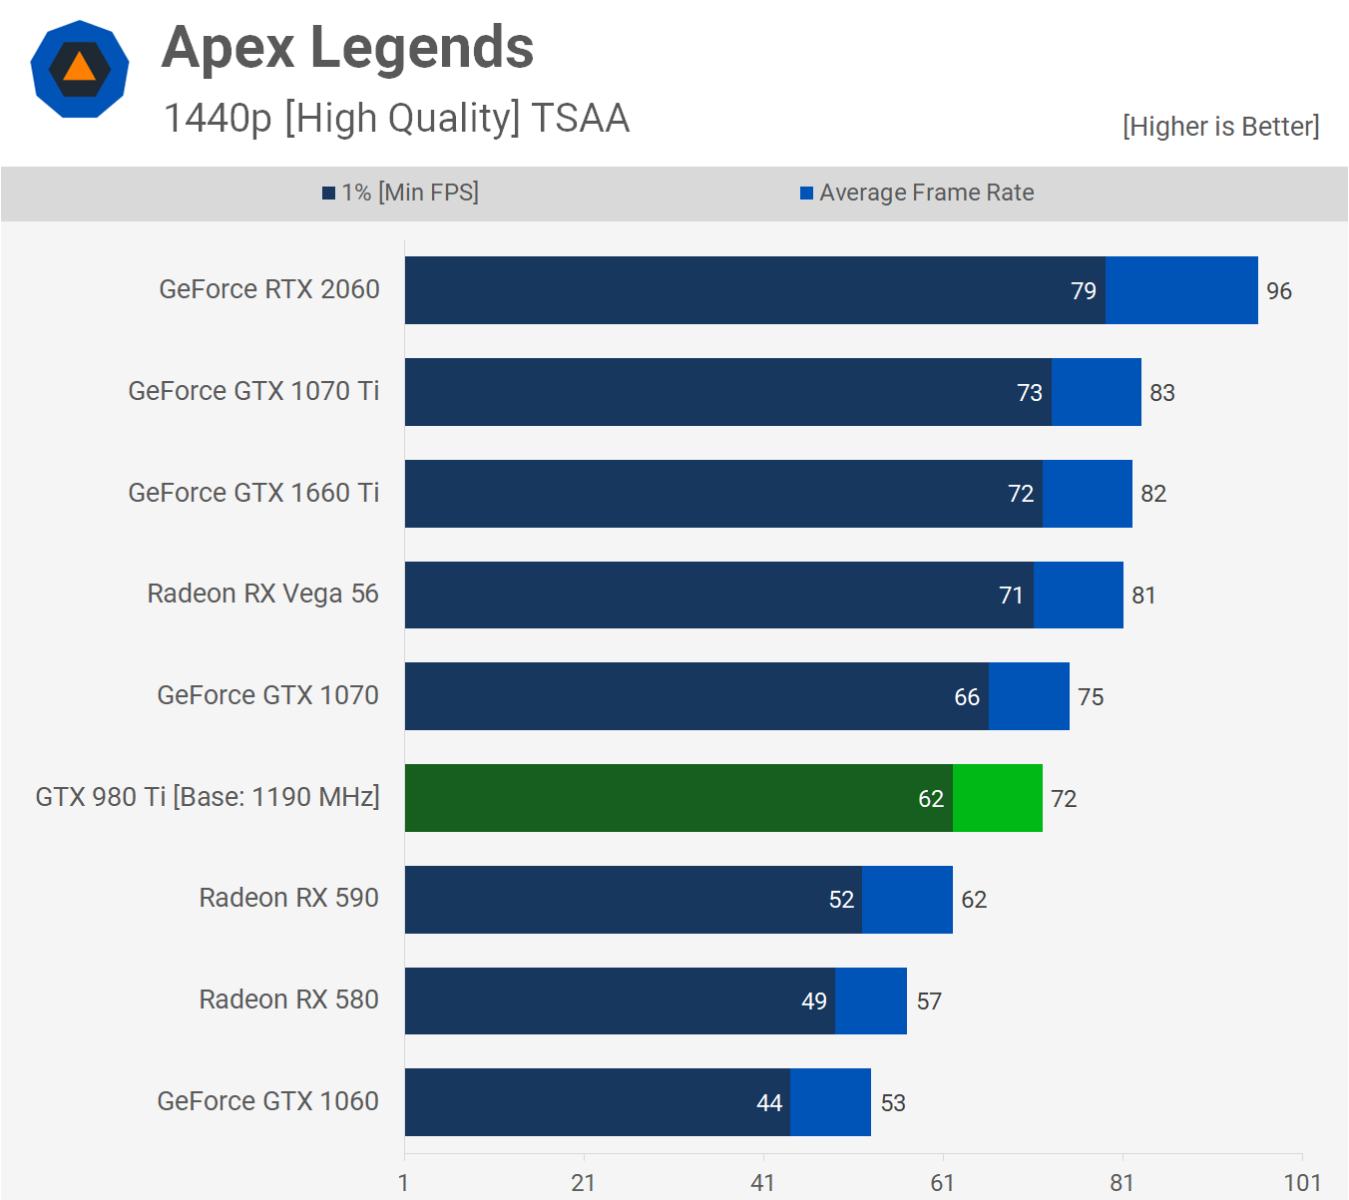Click the "81" x-axis tick label
The height and width of the screenshot is (1200, 1349).
(x=1122, y=1183)
